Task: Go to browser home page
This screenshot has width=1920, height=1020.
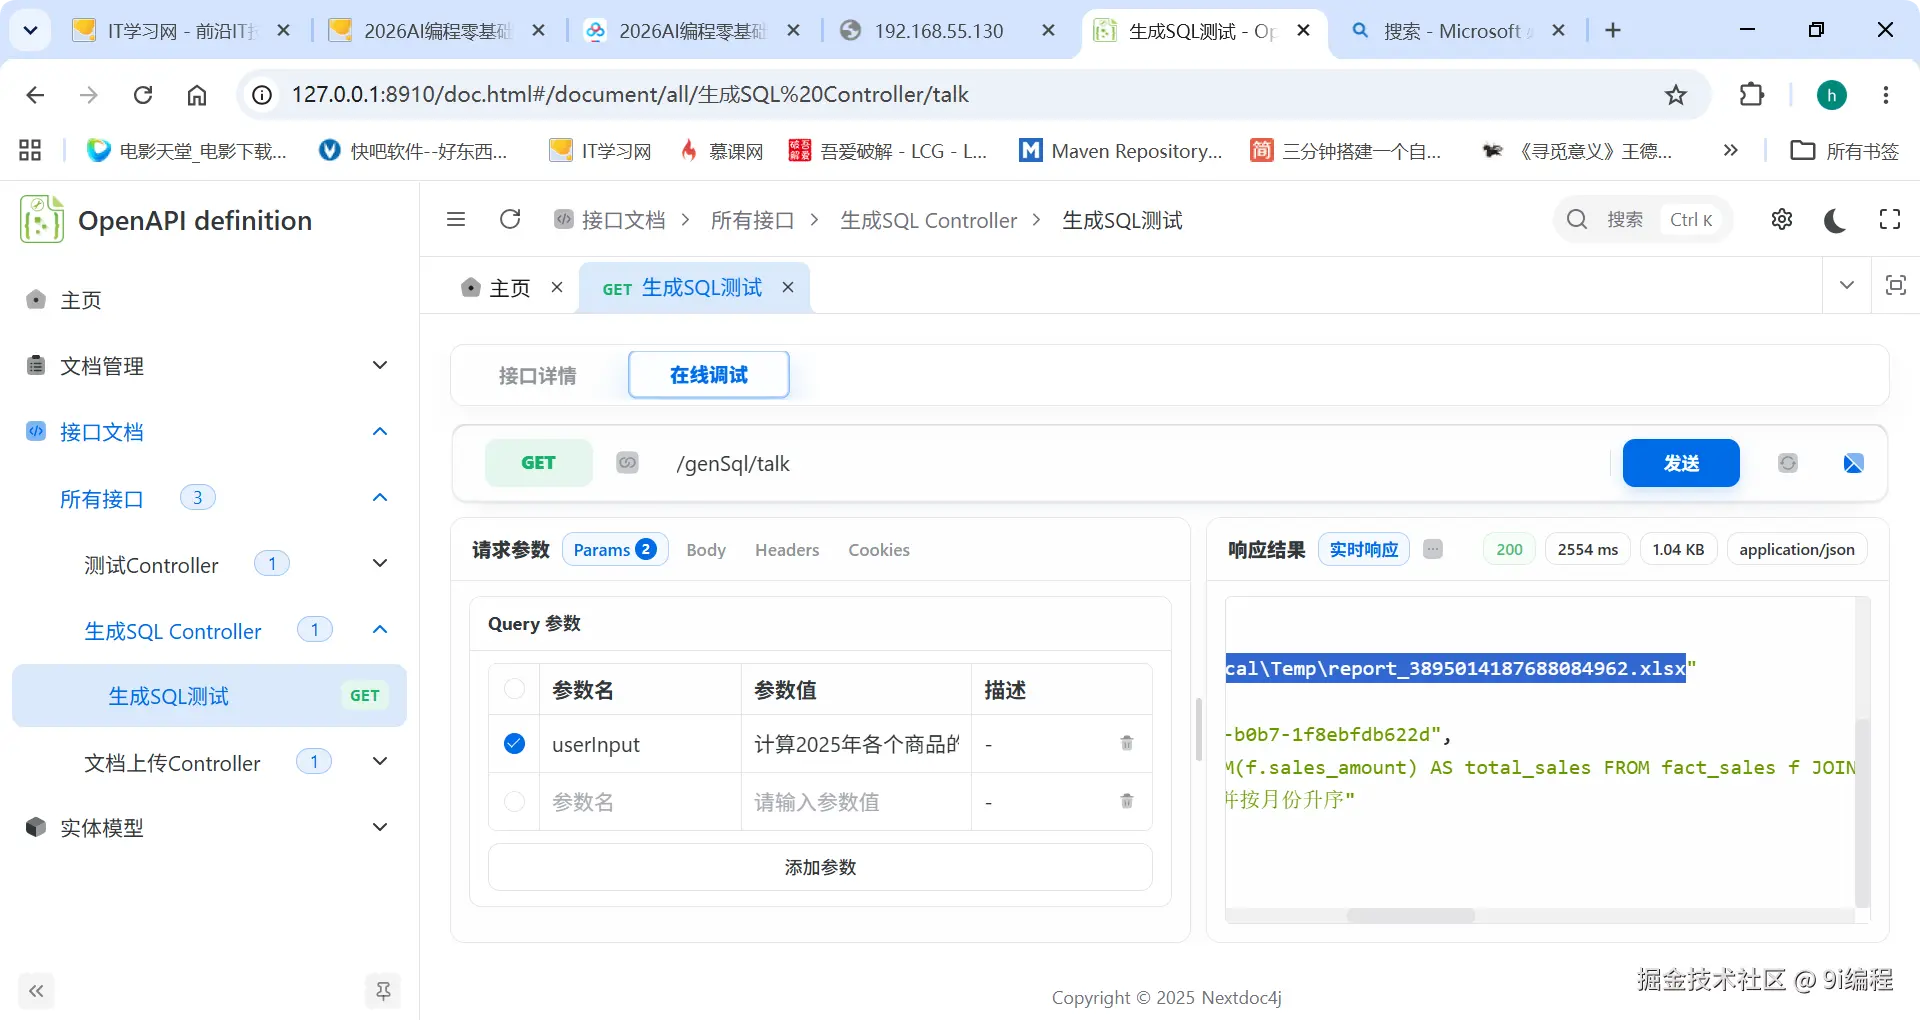Action: pos(197,95)
